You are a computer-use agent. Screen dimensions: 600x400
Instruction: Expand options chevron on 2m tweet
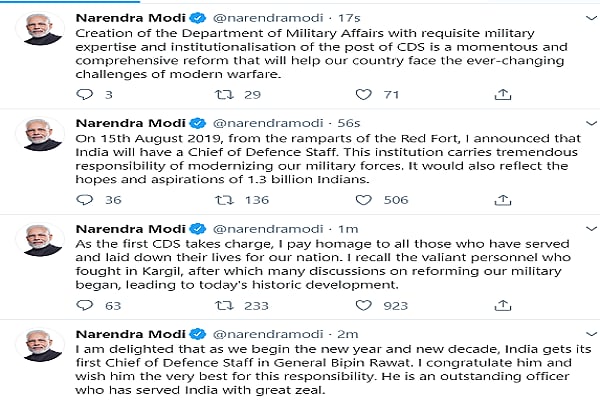tap(592, 334)
